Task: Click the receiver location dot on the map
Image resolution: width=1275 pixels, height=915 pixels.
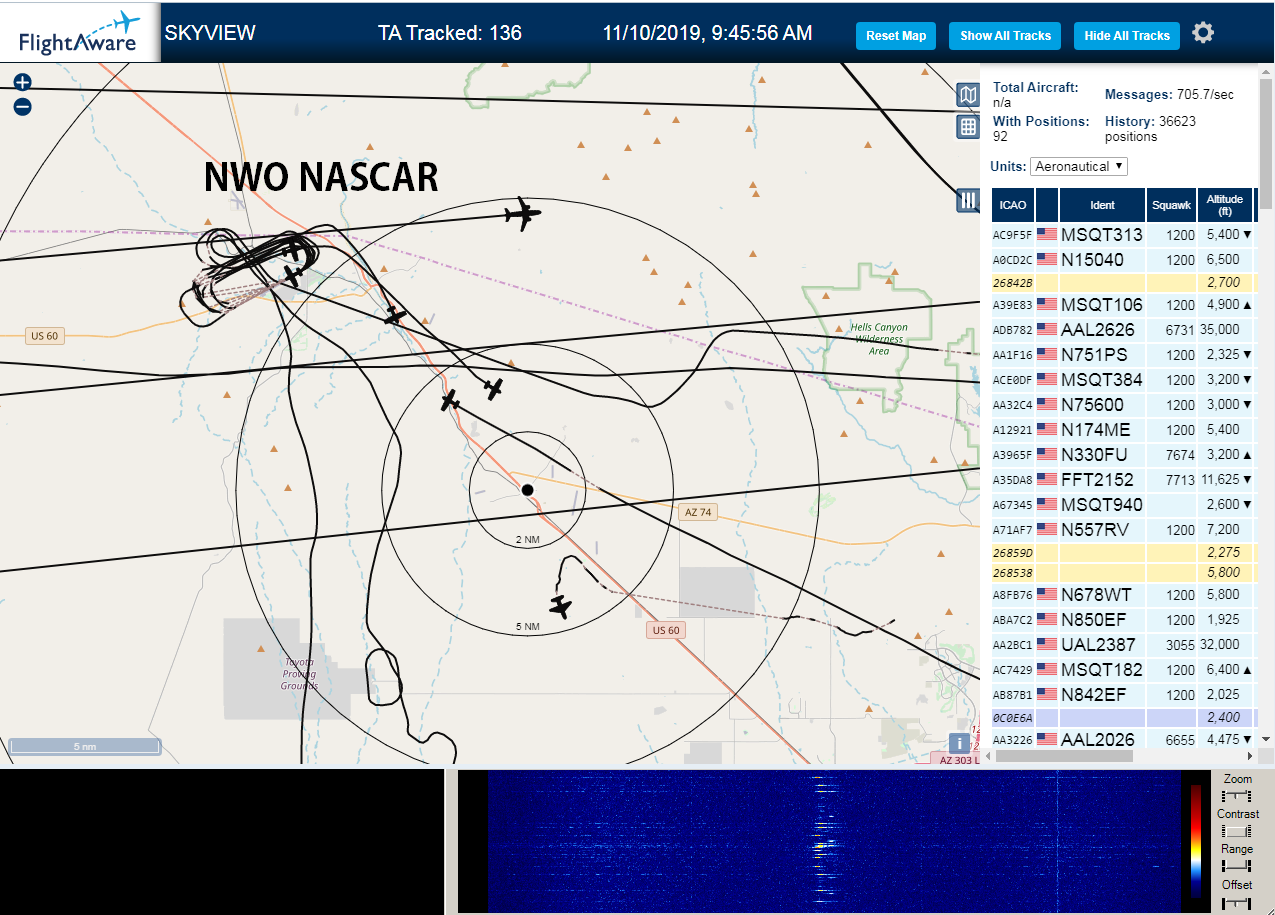Action: pyautogui.click(x=527, y=489)
